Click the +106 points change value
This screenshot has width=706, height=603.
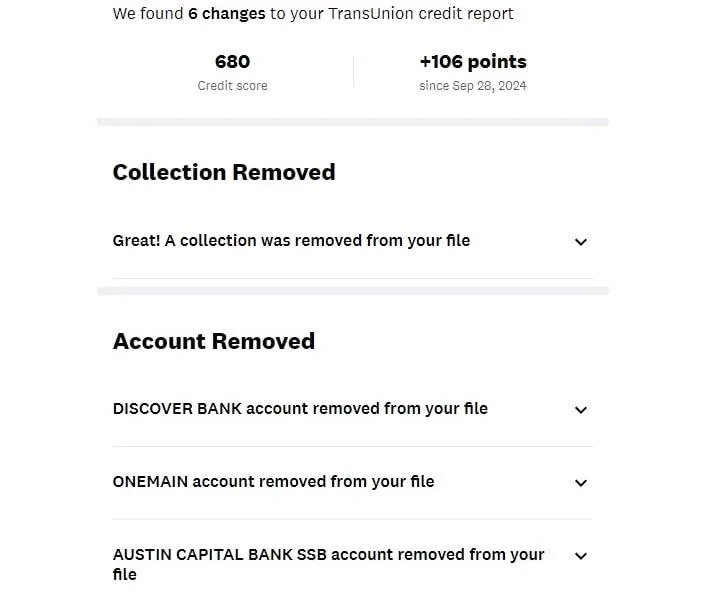click(473, 62)
